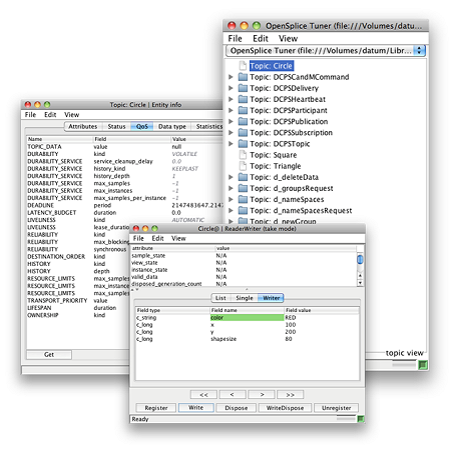Expand Topic: DCPSParticipant node
This screenshot has height=451, width=451.
[x=231, y=110]
